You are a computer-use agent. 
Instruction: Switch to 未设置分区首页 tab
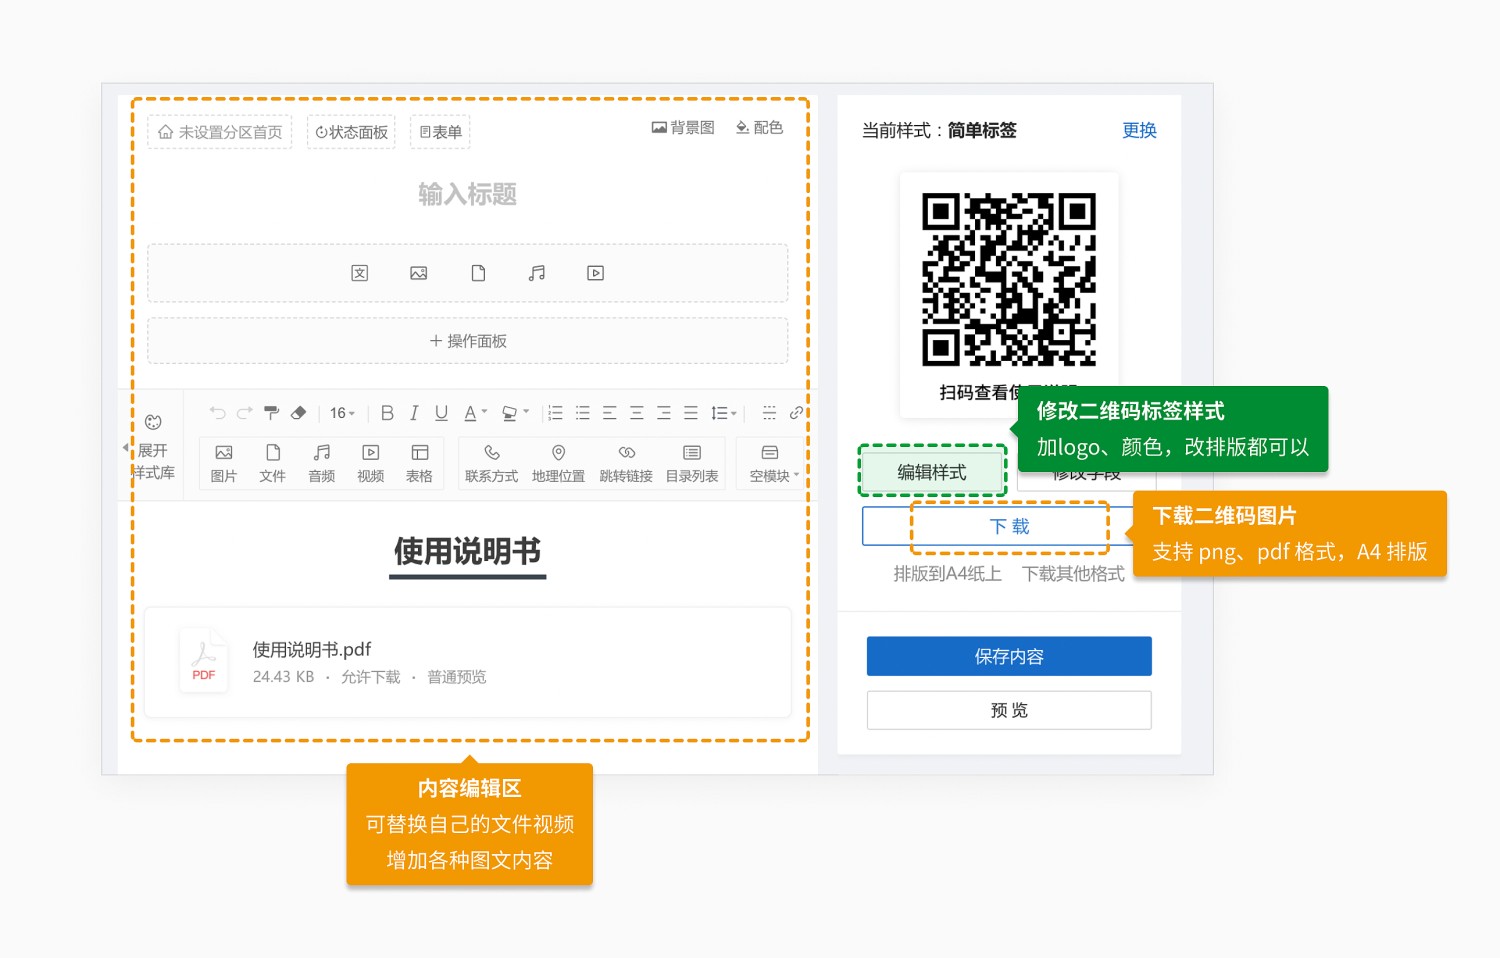220,132
